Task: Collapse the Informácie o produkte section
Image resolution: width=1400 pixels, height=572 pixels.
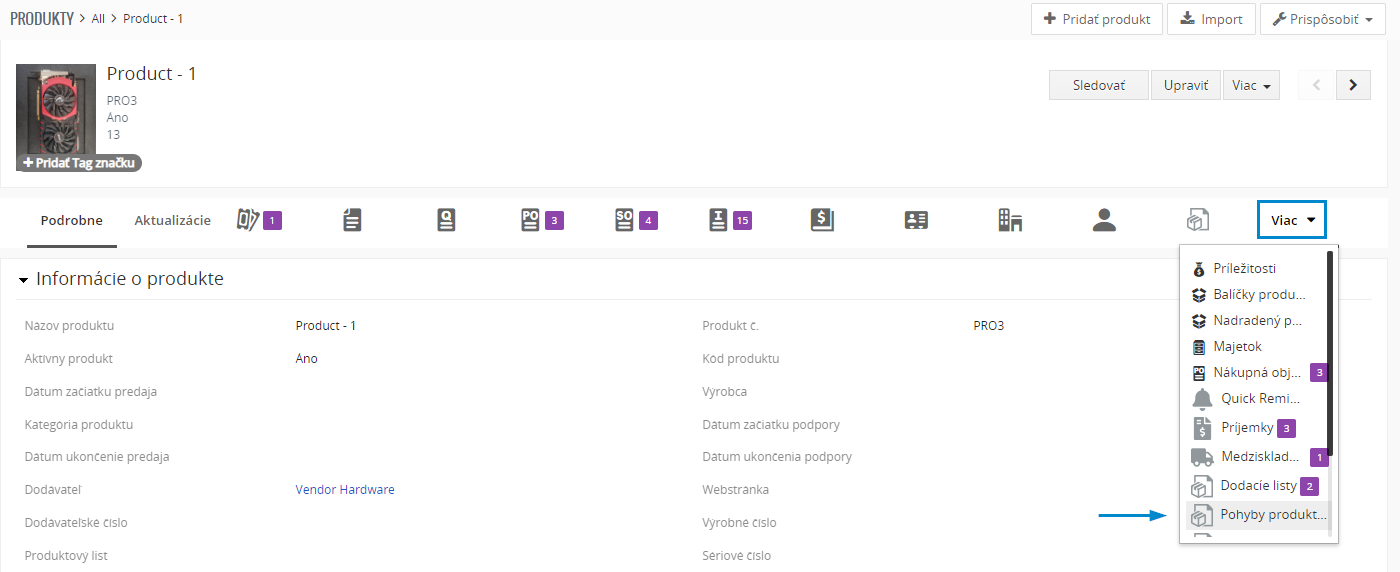Action: (x=23, y=280)
